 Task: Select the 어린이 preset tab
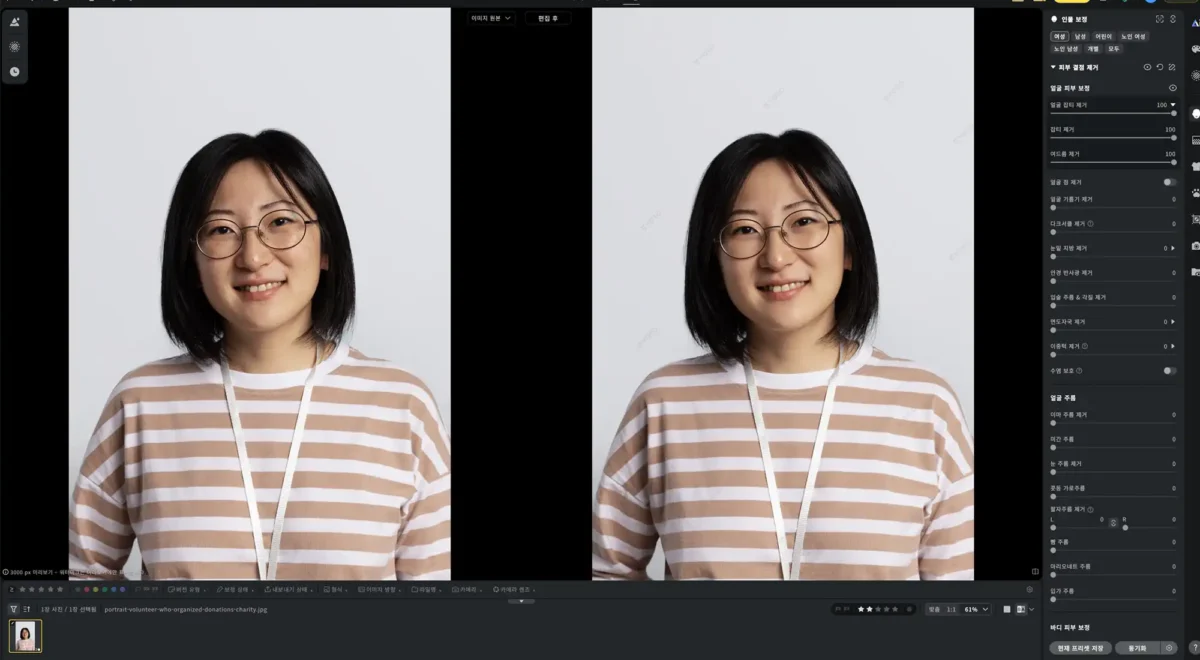coord(1103,36)
